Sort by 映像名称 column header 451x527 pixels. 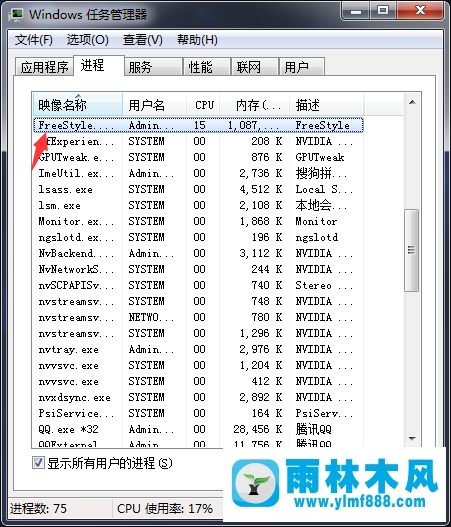(78, 105)
